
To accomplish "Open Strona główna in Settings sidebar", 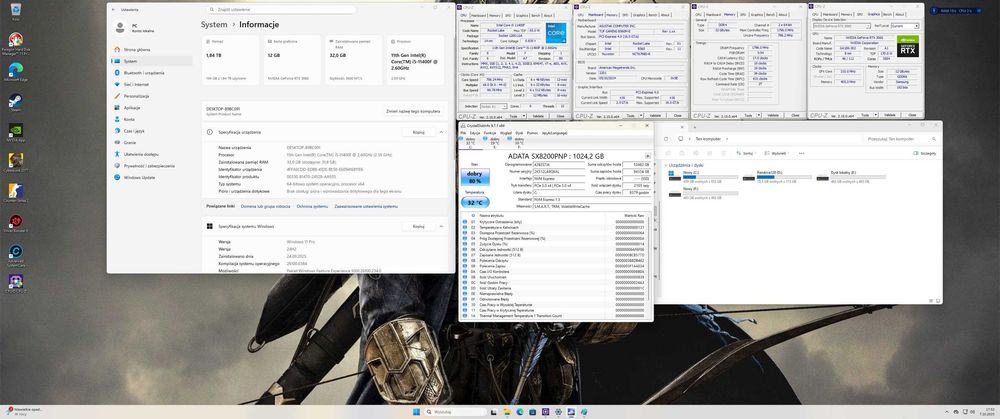I will [x=152, y=49].
